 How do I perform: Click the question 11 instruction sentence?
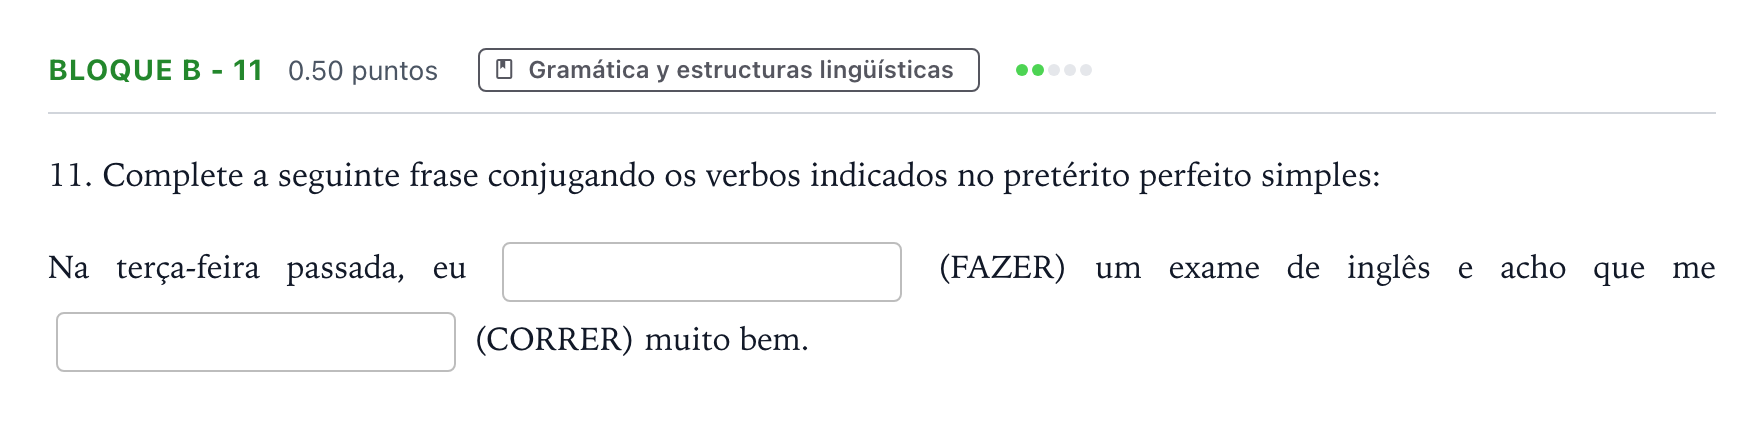pos(714,176)
